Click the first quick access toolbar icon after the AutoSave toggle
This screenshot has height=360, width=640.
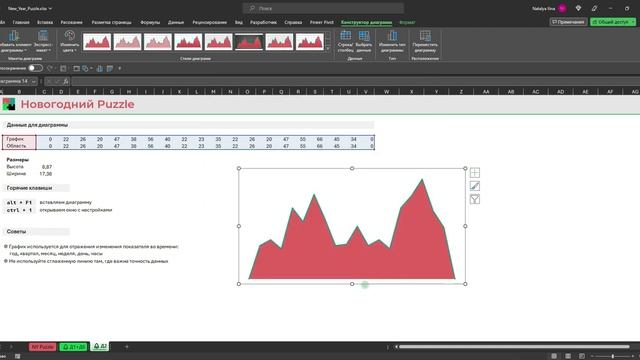(50, 68)
